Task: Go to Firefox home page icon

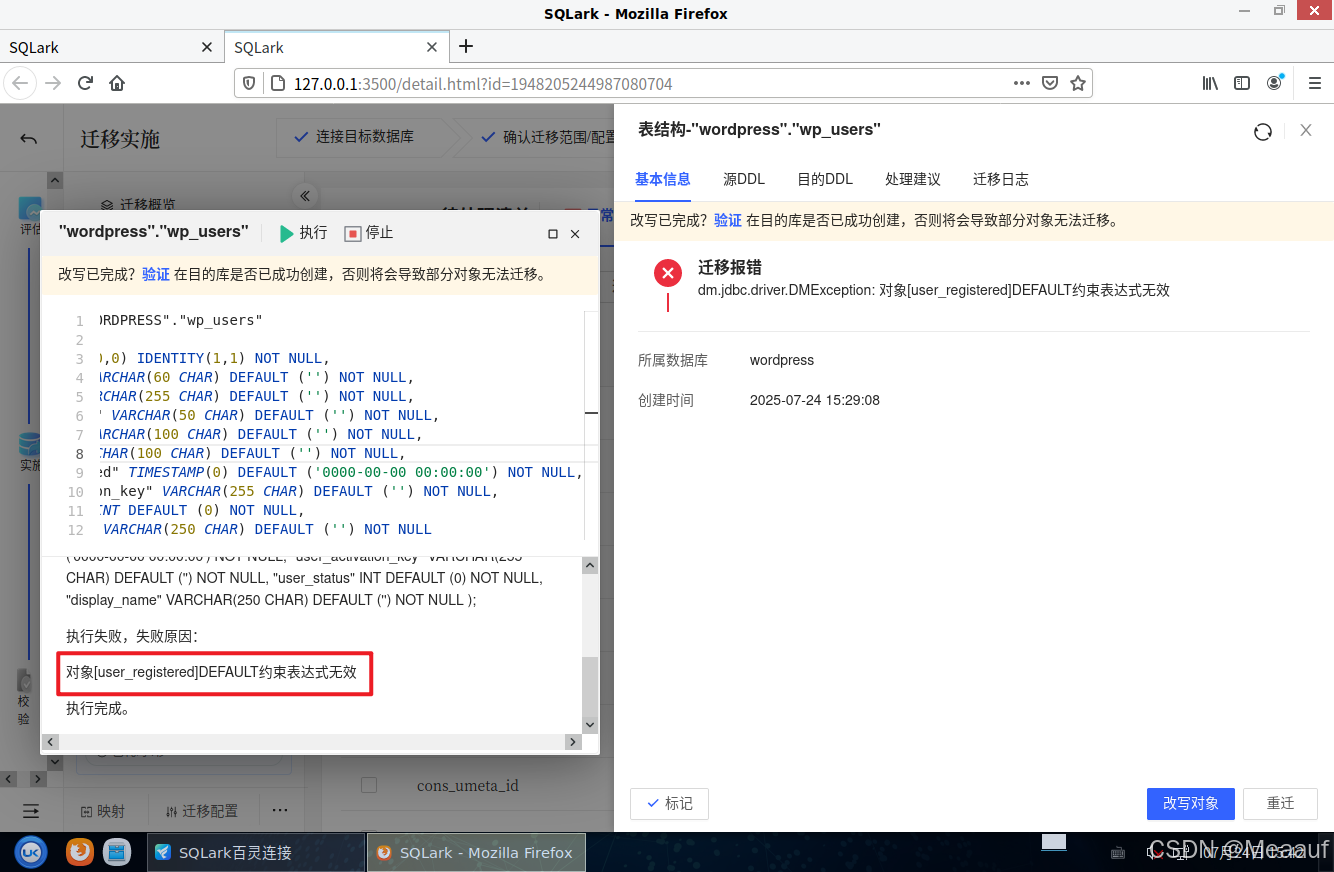Action: point(117,83)
